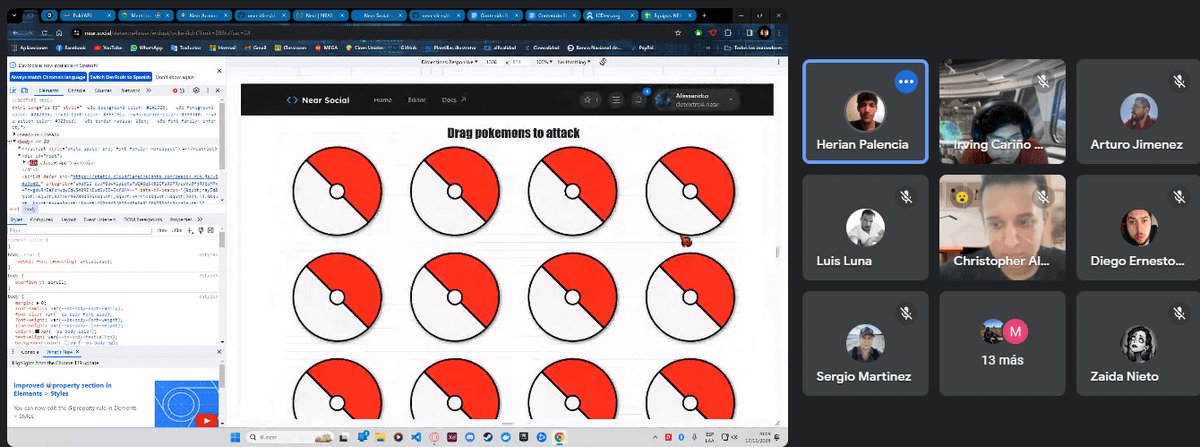
Task: Click muted mic icon on Sergio Martinez tile
Action: [906, 314]
